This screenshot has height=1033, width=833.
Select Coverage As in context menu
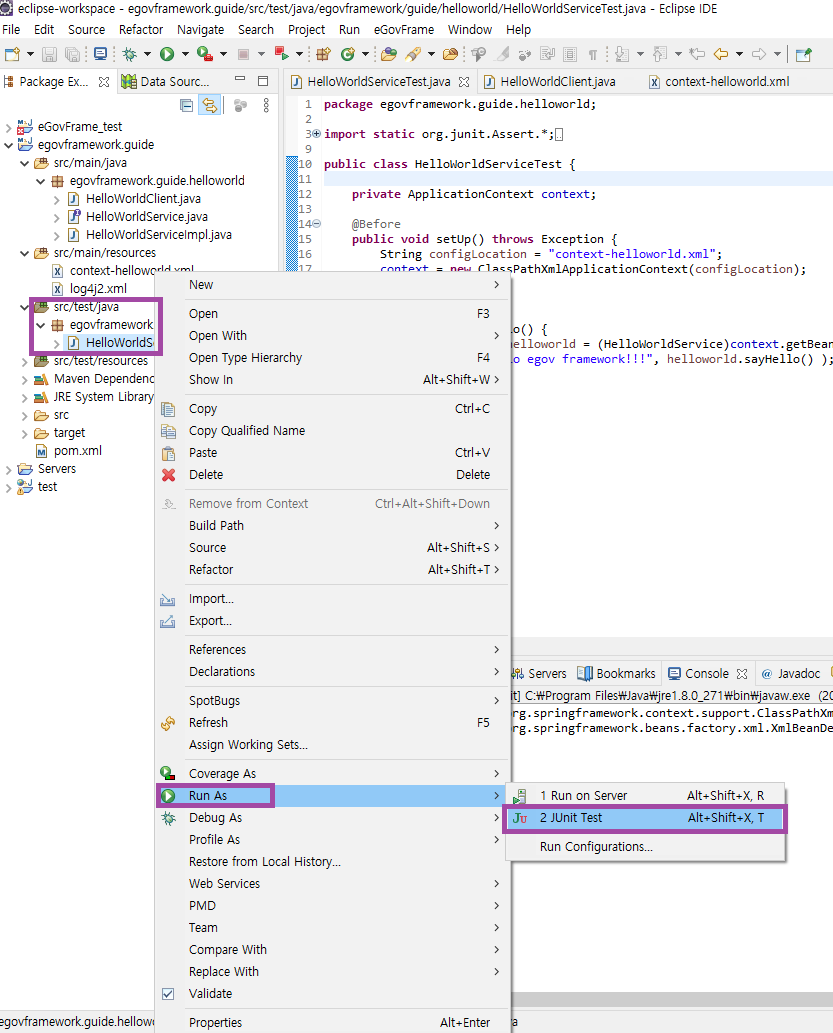(x=332, y=774)
